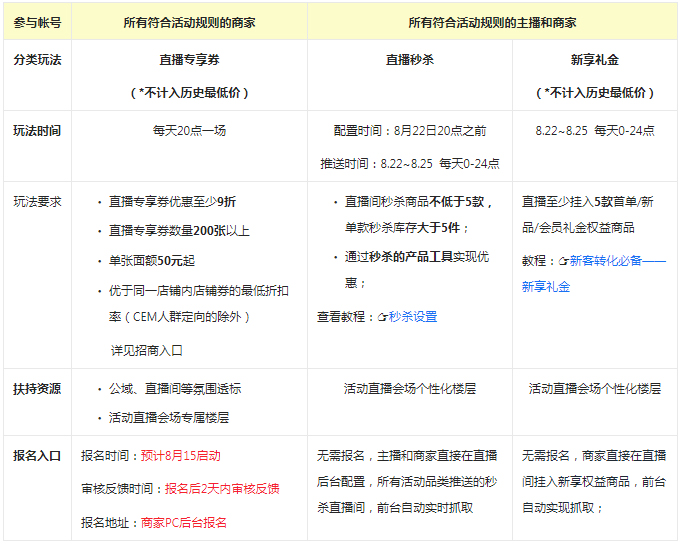683x548 pixels.
Task: Select the 参与帐号 header cell
Action: coord(37,22)
